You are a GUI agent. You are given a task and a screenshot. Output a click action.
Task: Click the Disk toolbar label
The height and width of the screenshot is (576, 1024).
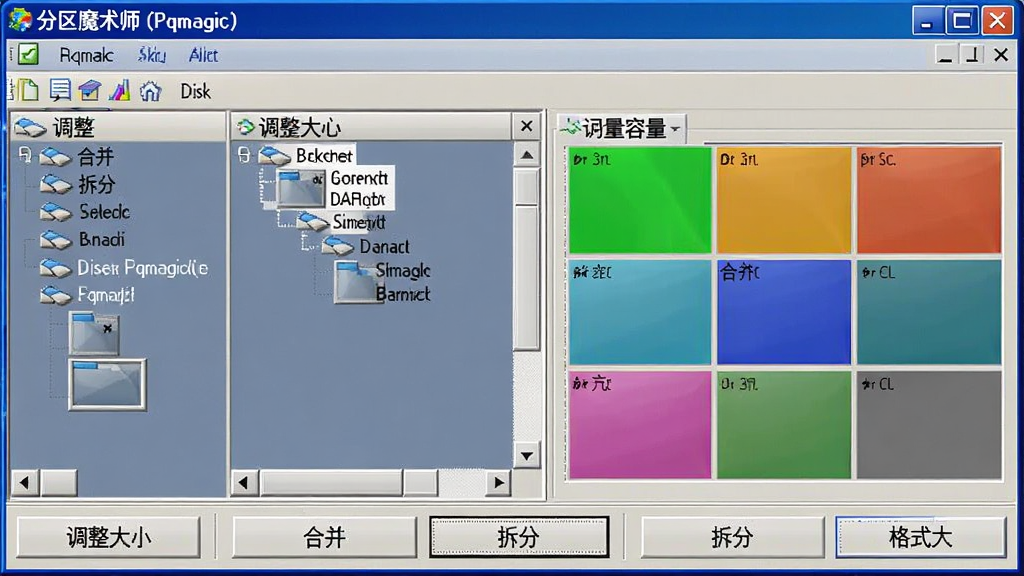195,91
